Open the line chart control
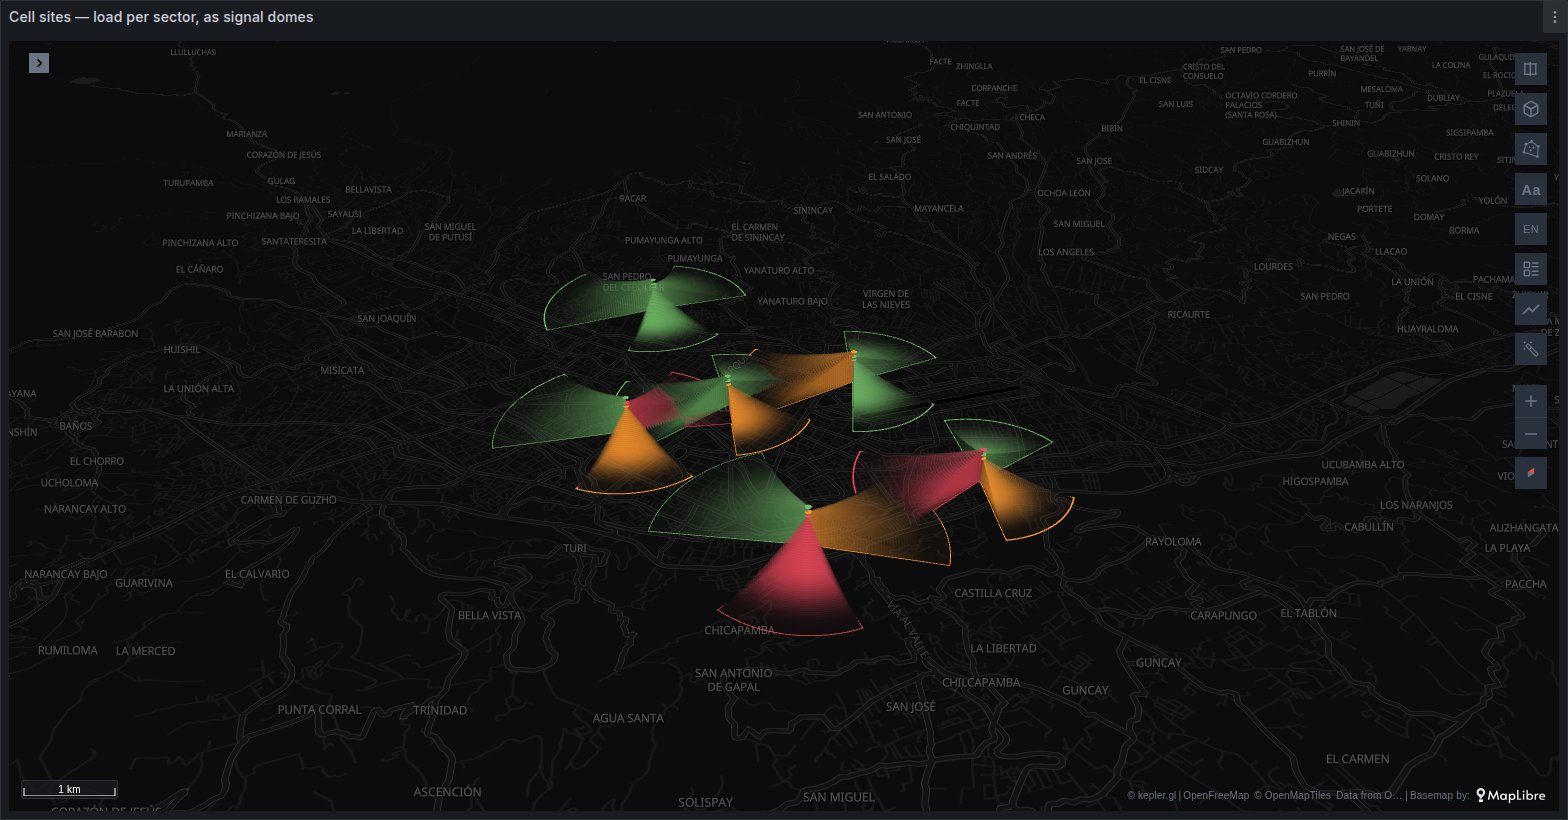Image resolution: width=1568 pixels, height=820 pixels. (1531, 310)
